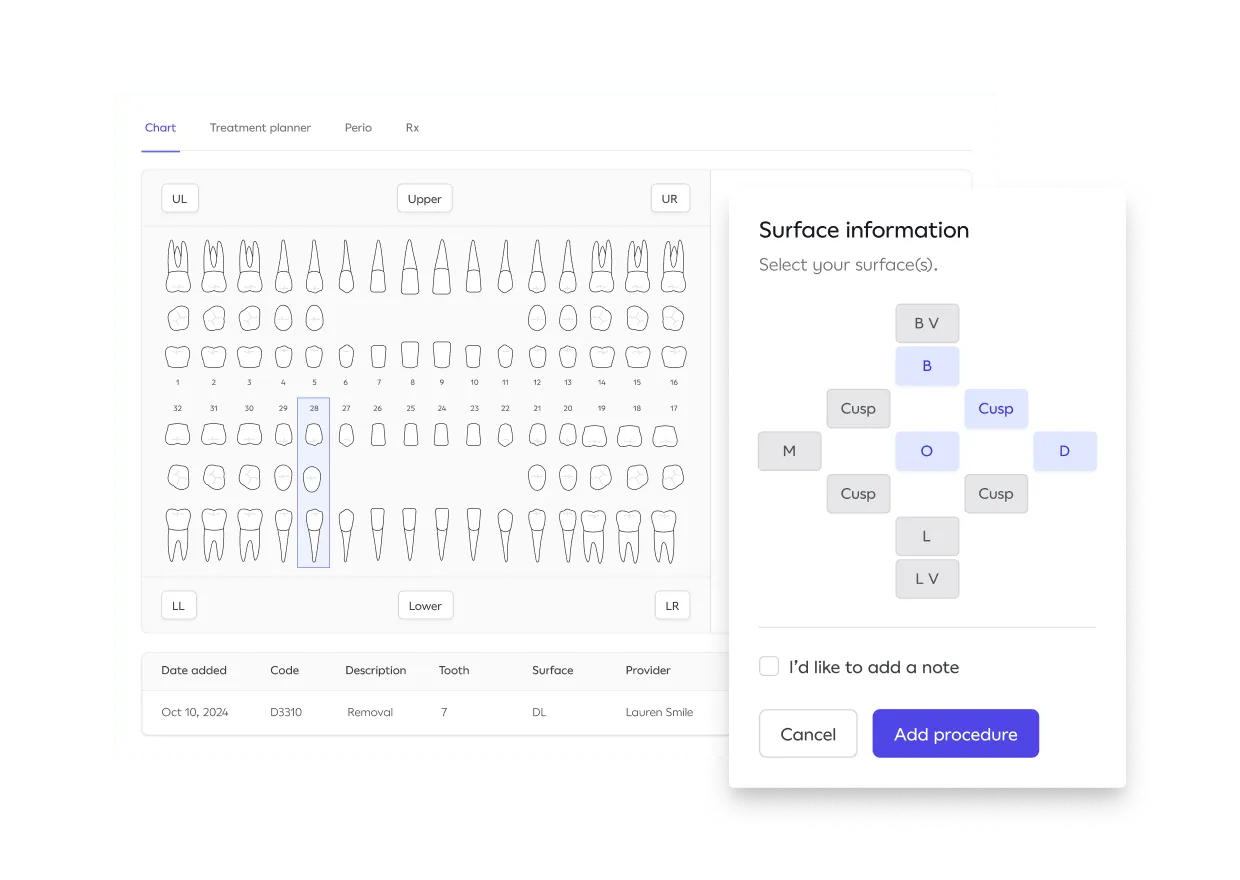Click the Add procedure button
Image resolution: width=1240 pixels, height=880 pixels.
(x=955, y=734)
